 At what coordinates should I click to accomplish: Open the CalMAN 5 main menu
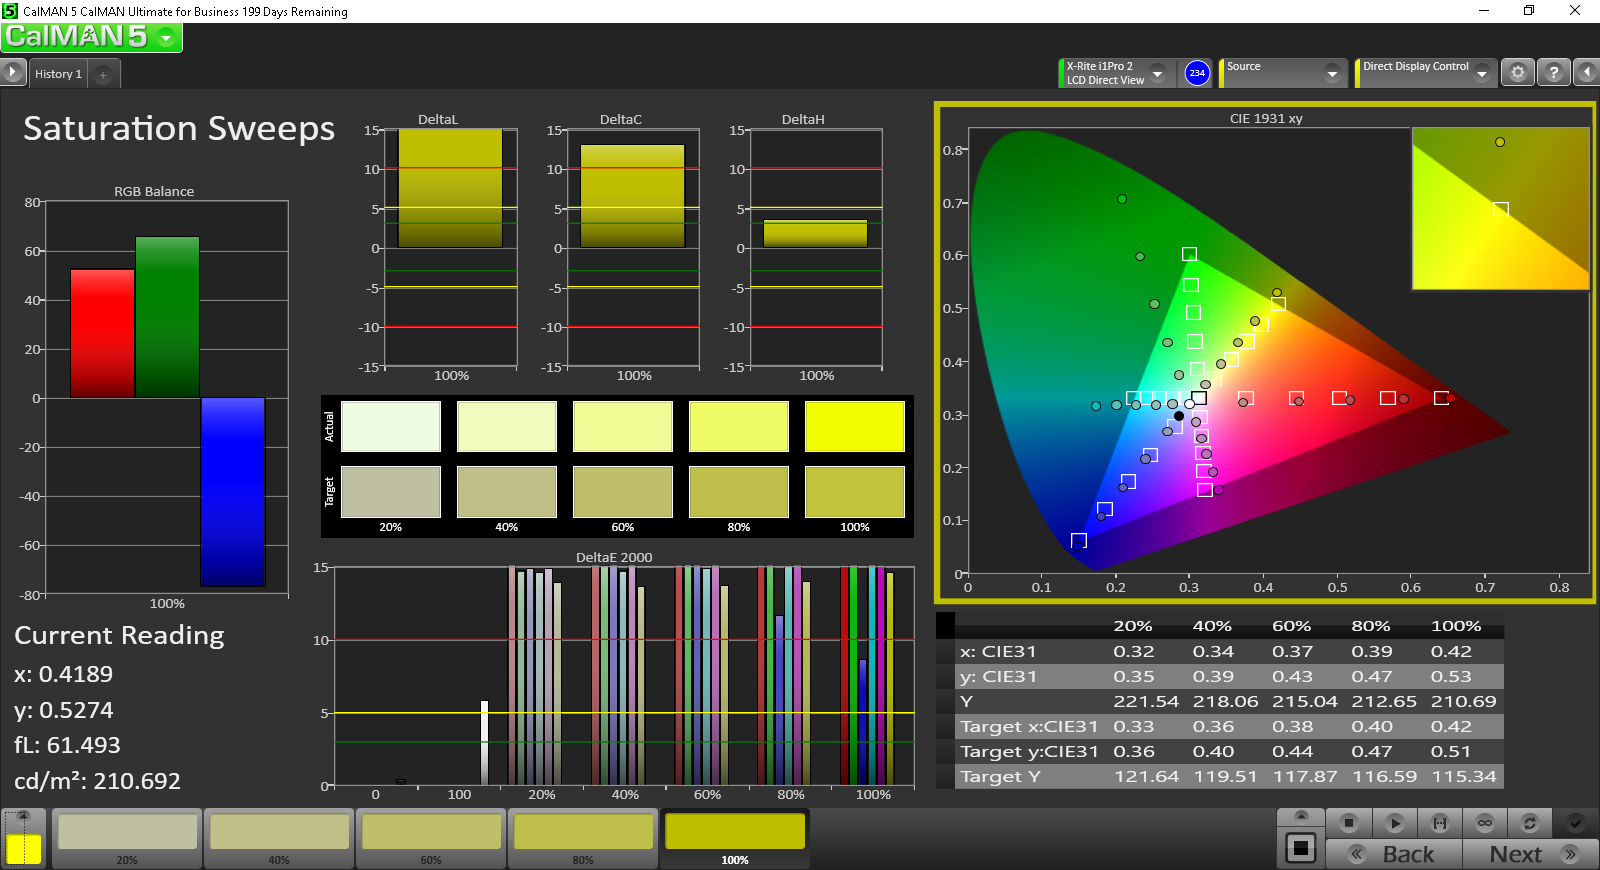click(x=91, y=37)
